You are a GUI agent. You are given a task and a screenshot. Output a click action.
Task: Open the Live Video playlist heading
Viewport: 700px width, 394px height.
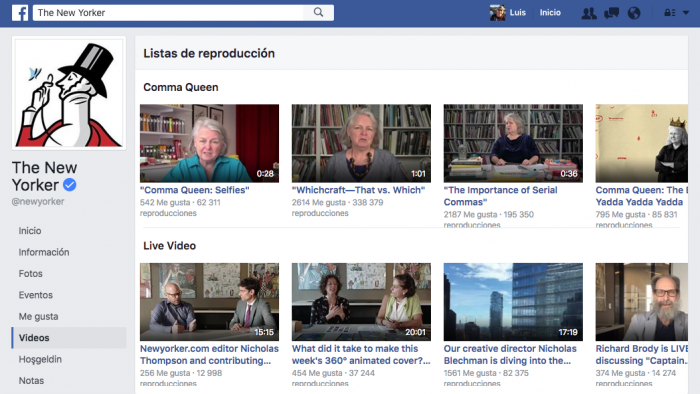[x=170, y=246]
